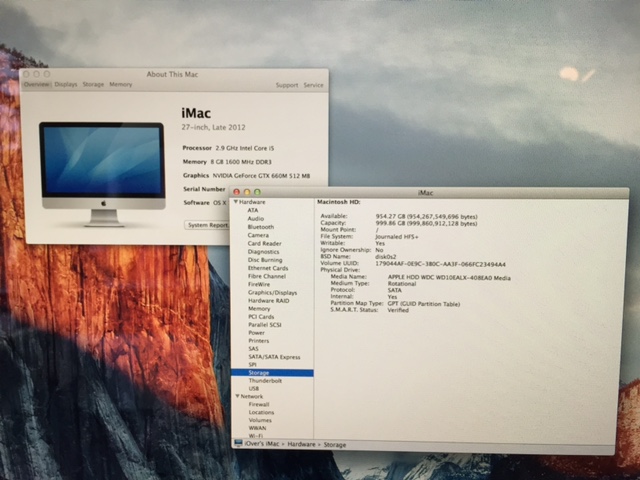Select Volumes under Network
This screenshot has height=480, width=640.
[x=260, y=420]
